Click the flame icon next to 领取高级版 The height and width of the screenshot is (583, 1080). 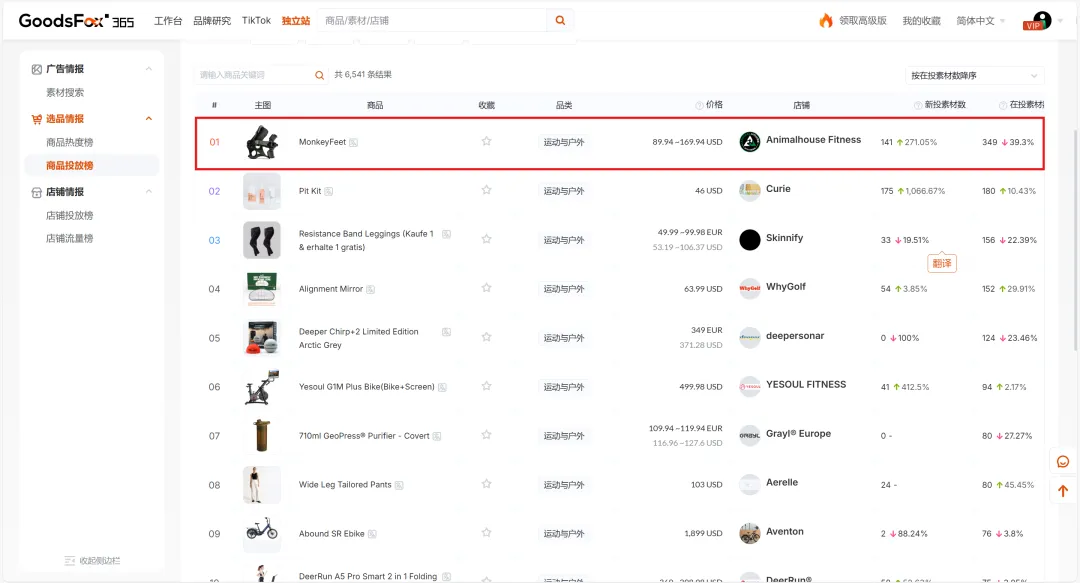point(825,20)
